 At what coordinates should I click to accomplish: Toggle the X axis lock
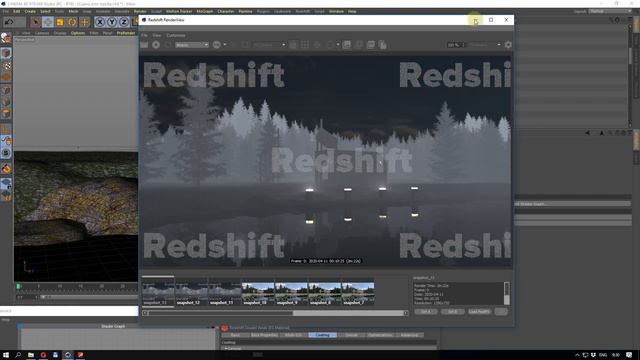pos(100,22)
